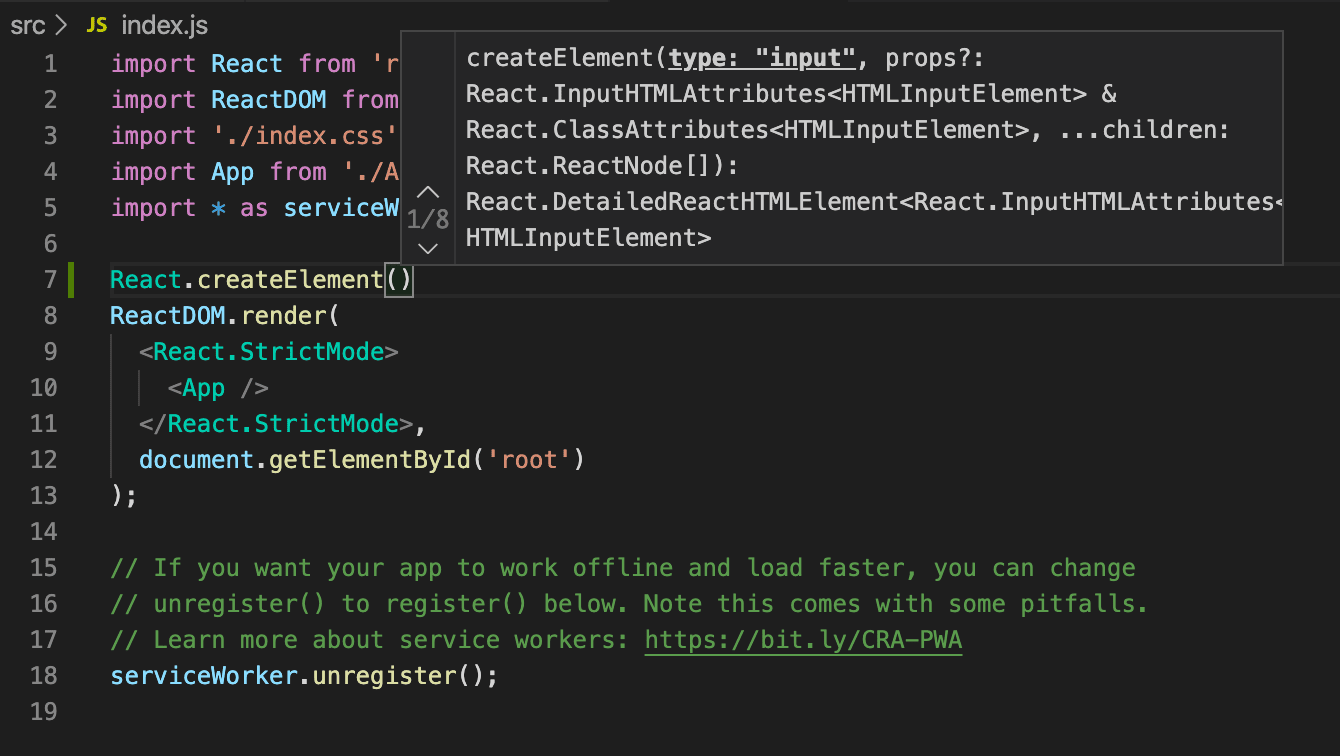
Task: Click the ReactDOM.render call on line 8
Action: tap(220, 315)
